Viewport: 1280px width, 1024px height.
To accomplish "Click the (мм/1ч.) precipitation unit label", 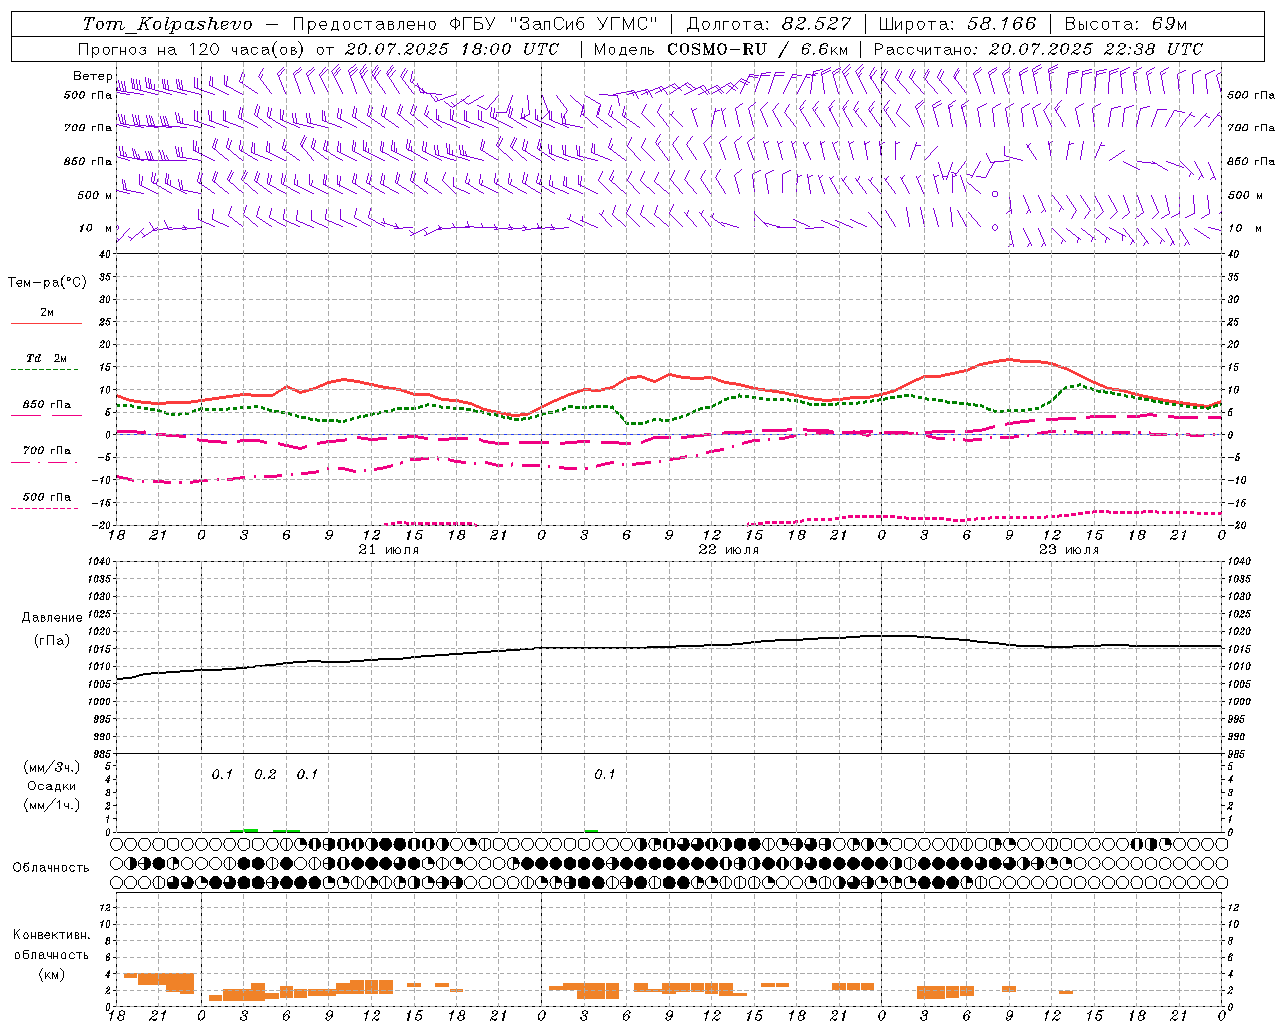I will point(52,805).
